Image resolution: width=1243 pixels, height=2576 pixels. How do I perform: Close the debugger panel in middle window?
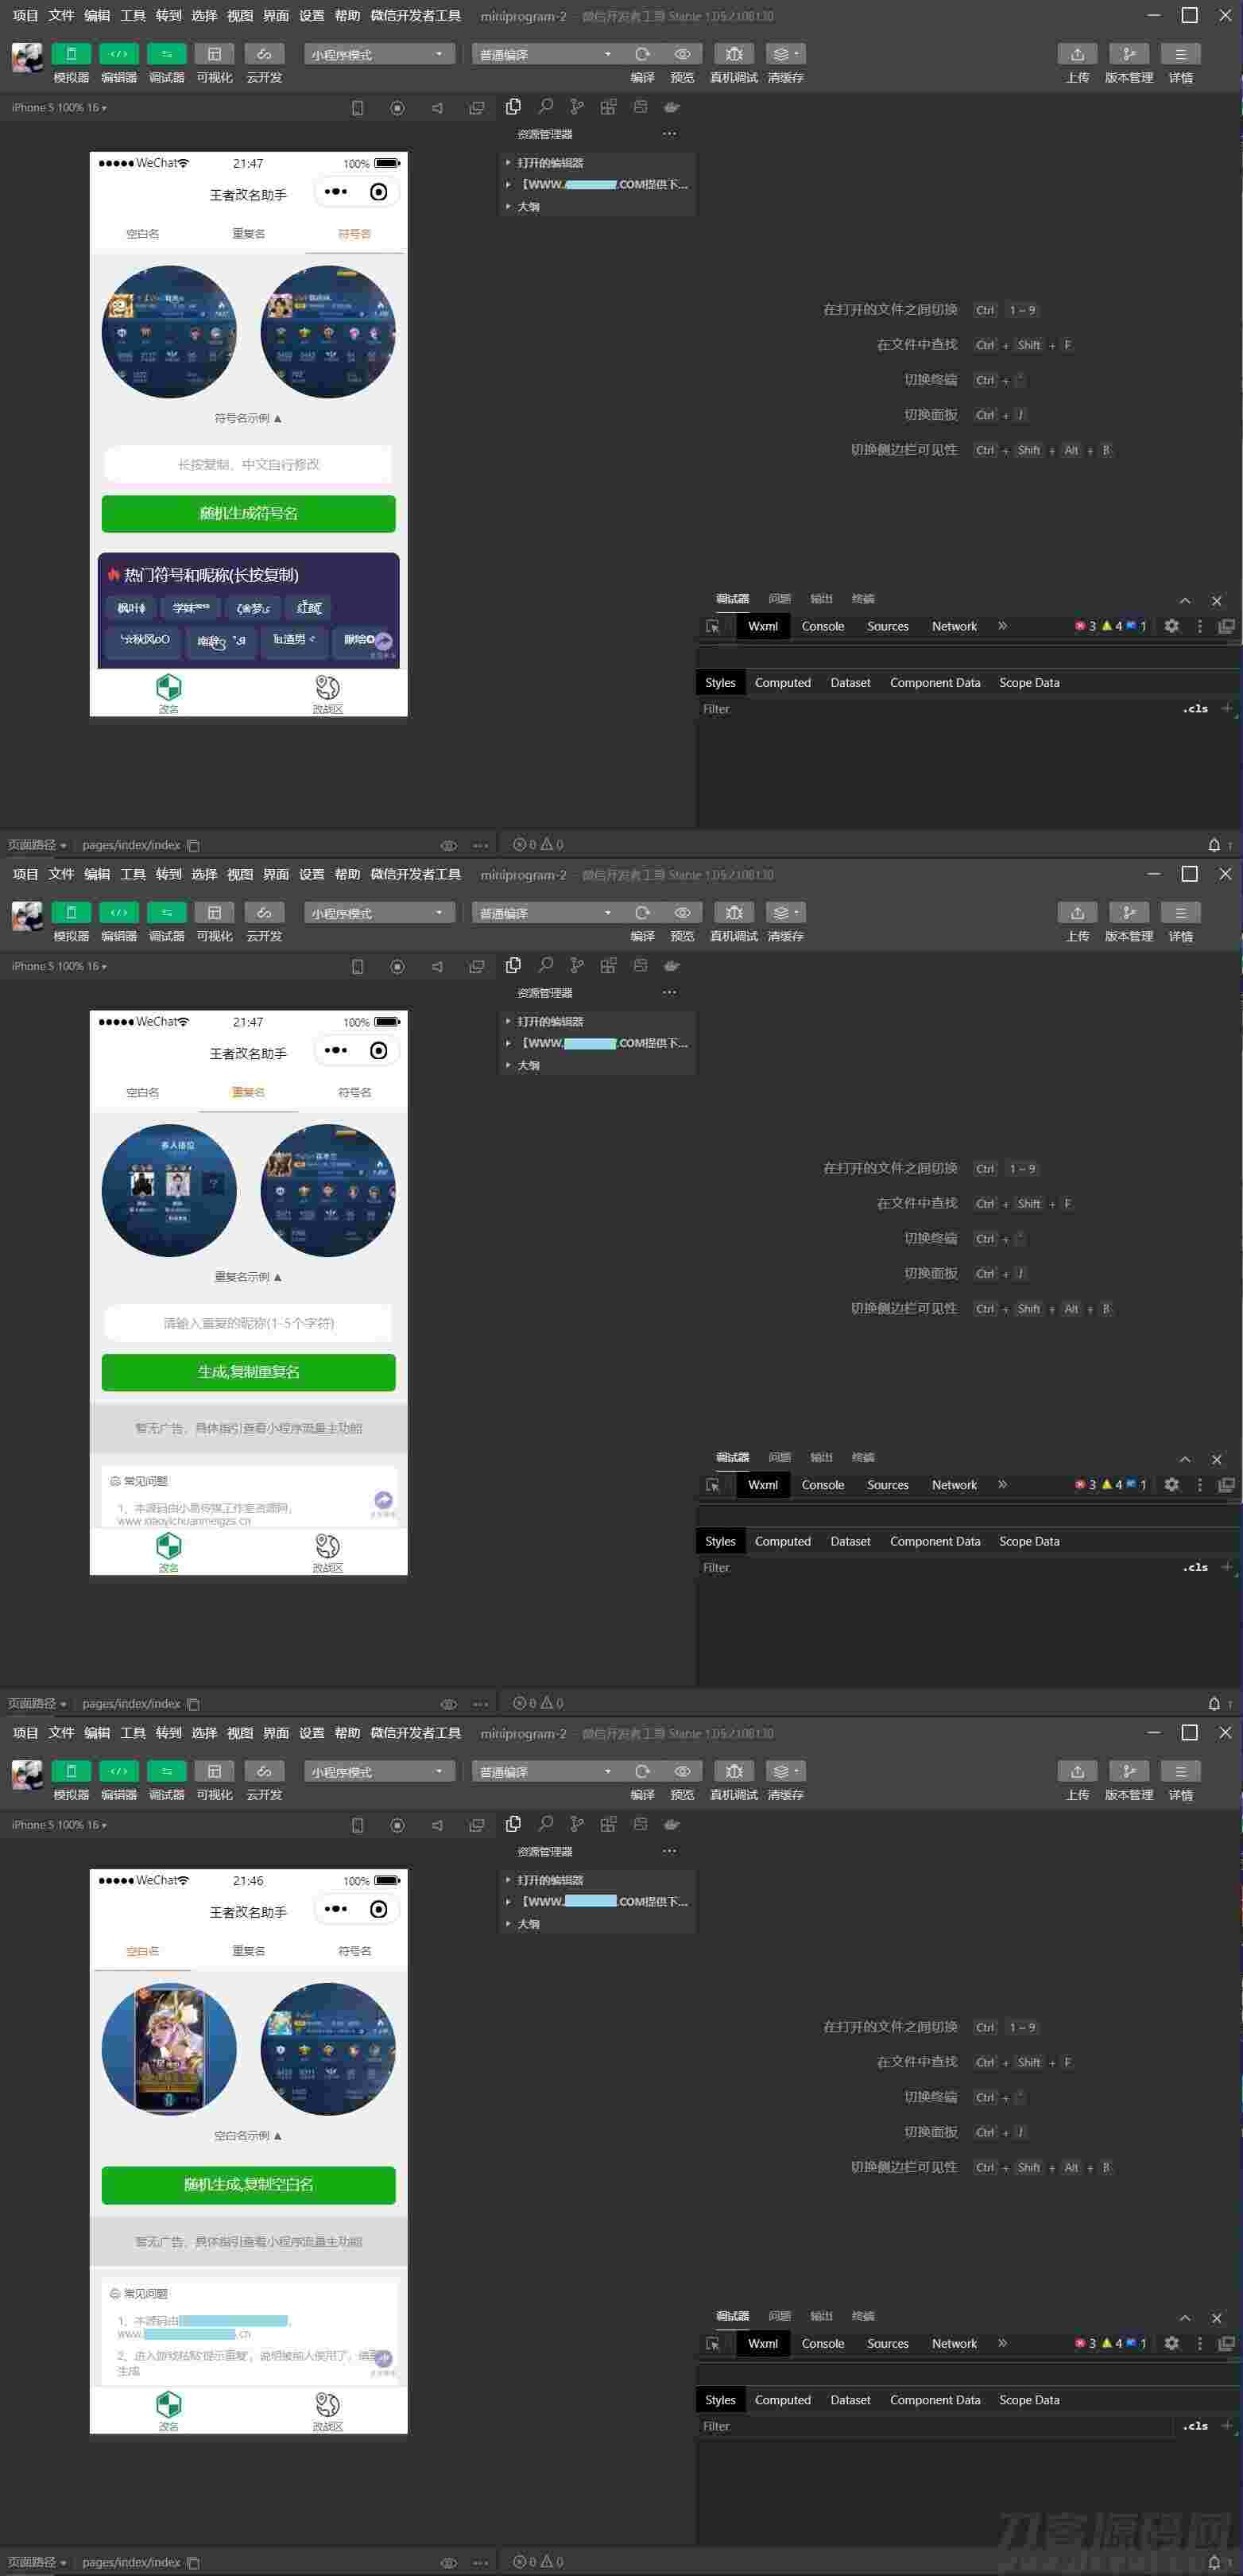click(1216, 1459)
